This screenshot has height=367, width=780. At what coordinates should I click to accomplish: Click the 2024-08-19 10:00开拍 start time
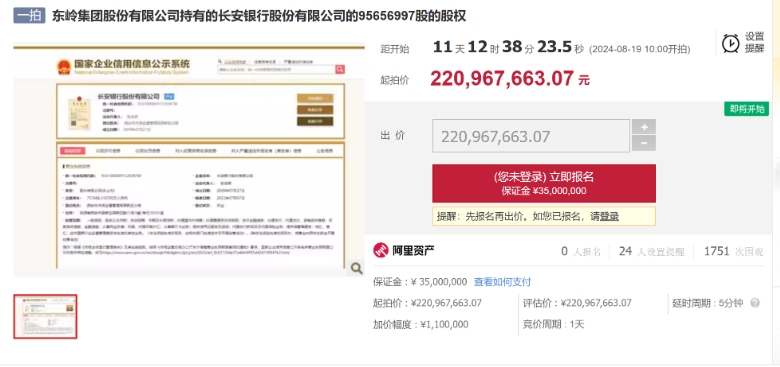pyautogui.click(x=640, y=49)
